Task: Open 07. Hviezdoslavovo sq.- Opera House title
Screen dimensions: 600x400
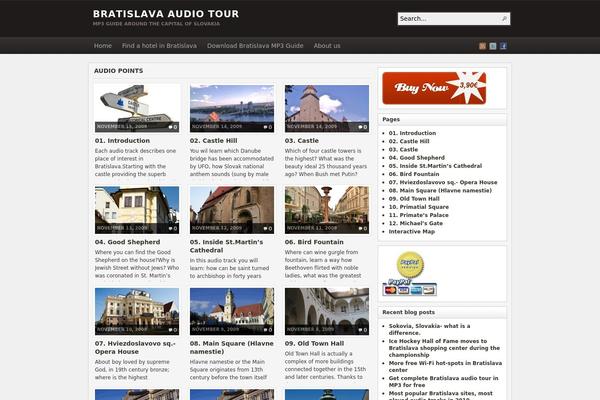Action: tap(135, 348)
